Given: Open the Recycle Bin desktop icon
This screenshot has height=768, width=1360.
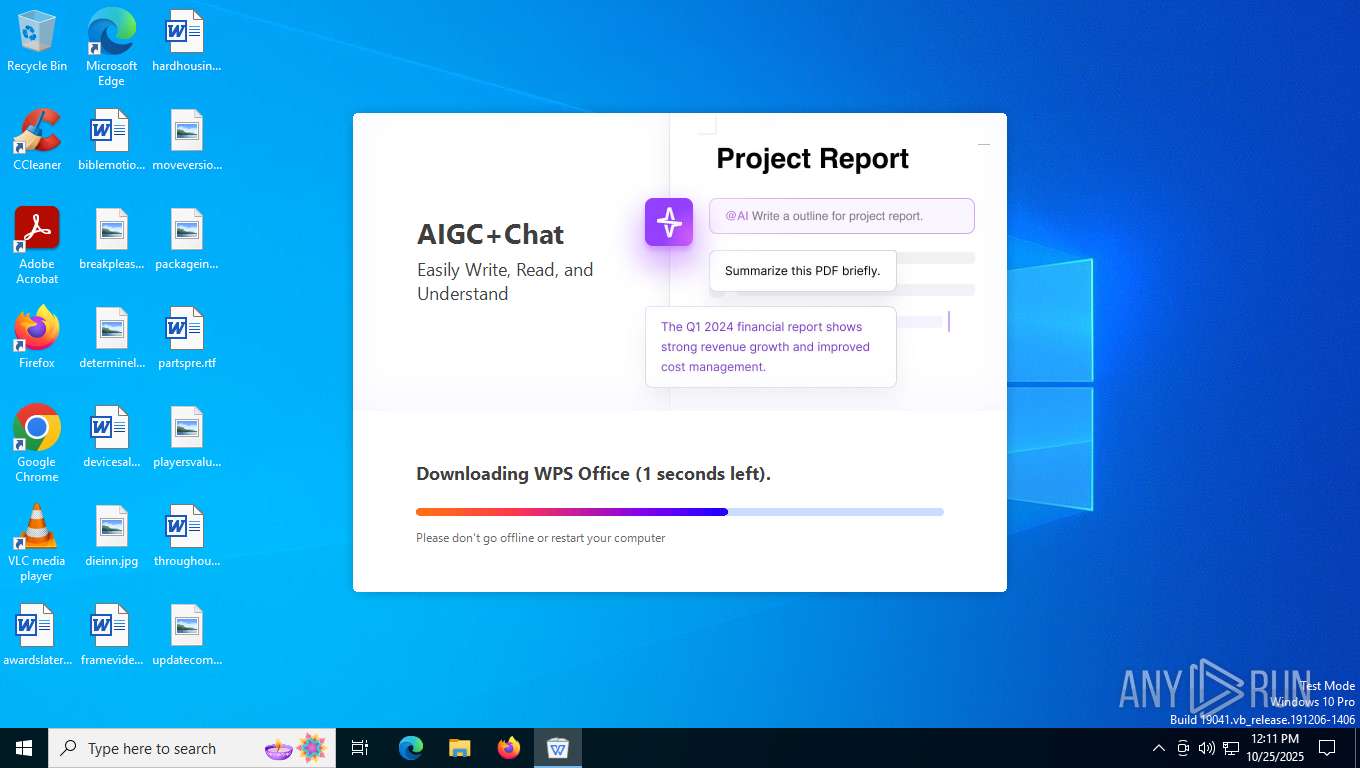Looking at the screenshot, I should pos(37,42).
